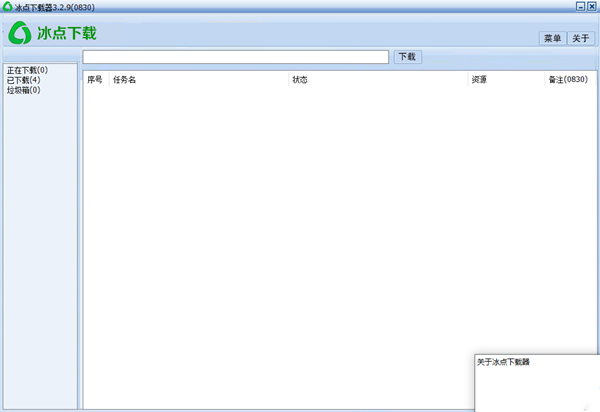
Task: Click the 冰点下载 green logo icon
Action: coord(20,33)
